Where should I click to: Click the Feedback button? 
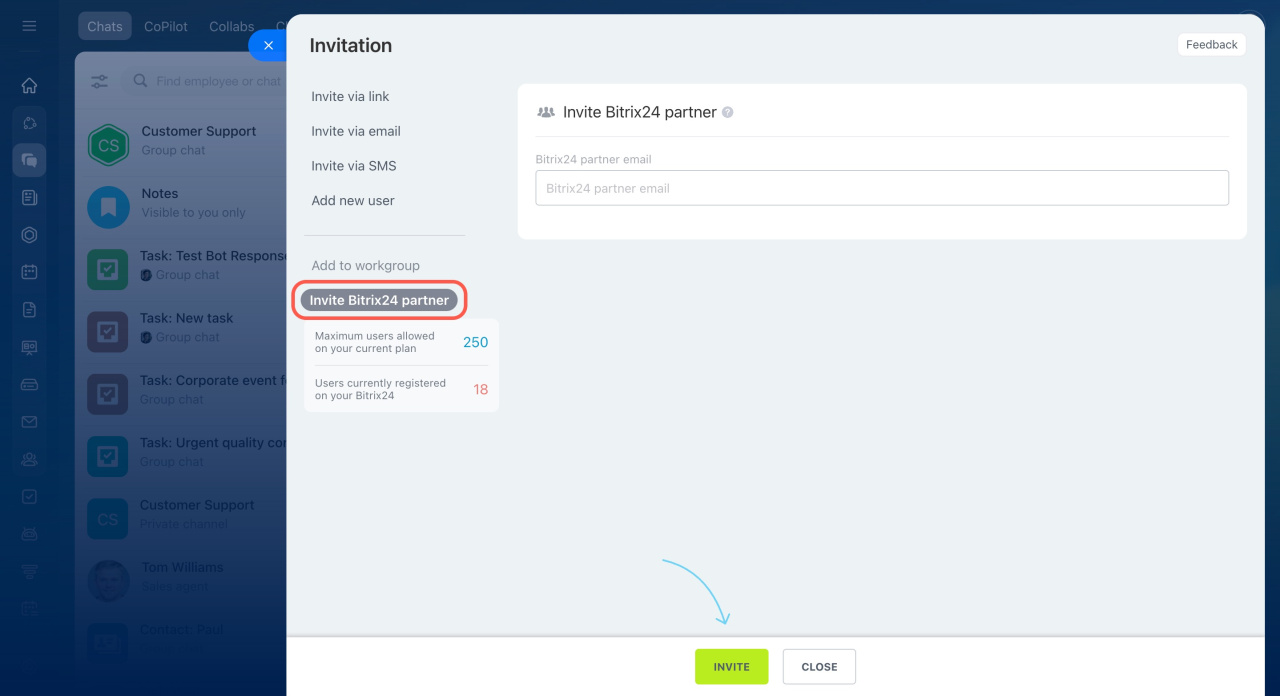click(x=1211, y=45)
